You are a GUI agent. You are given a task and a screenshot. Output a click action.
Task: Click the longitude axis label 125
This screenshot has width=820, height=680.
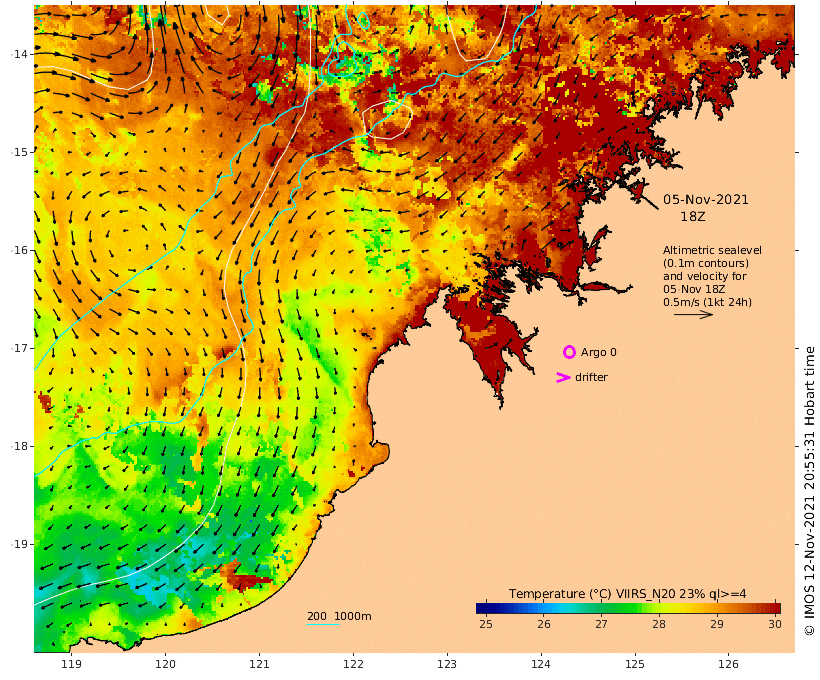click(x=635, y=664)
